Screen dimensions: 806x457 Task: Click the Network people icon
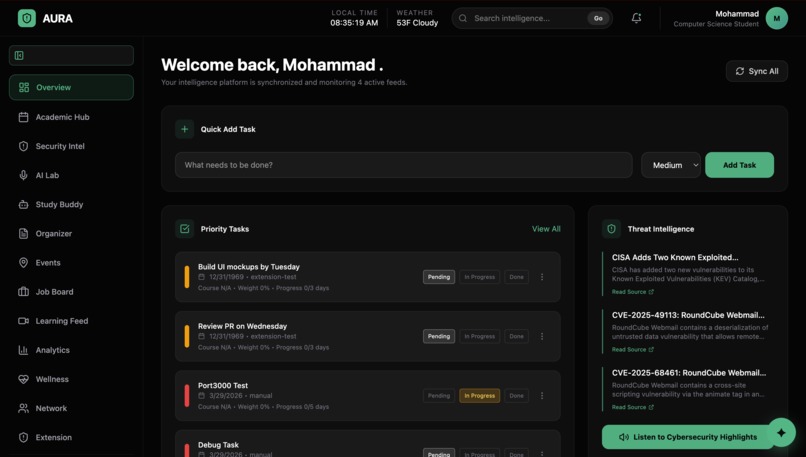coord(23,408)
